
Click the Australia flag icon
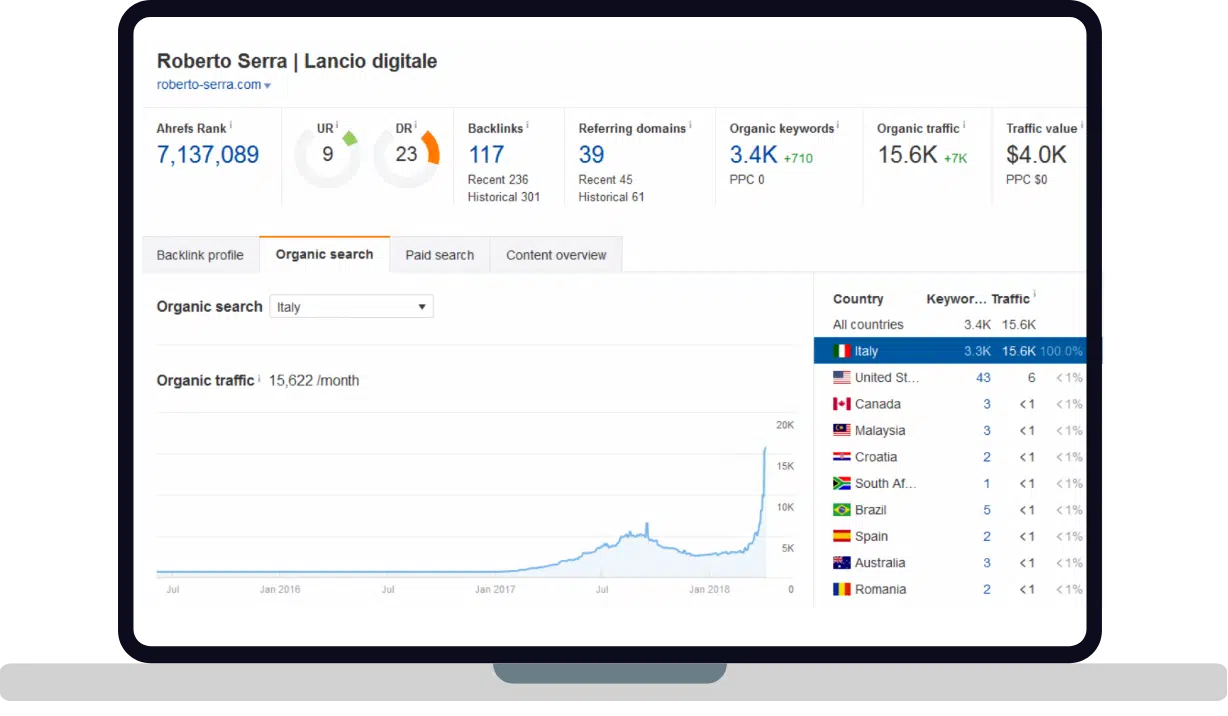pos(842,563)
